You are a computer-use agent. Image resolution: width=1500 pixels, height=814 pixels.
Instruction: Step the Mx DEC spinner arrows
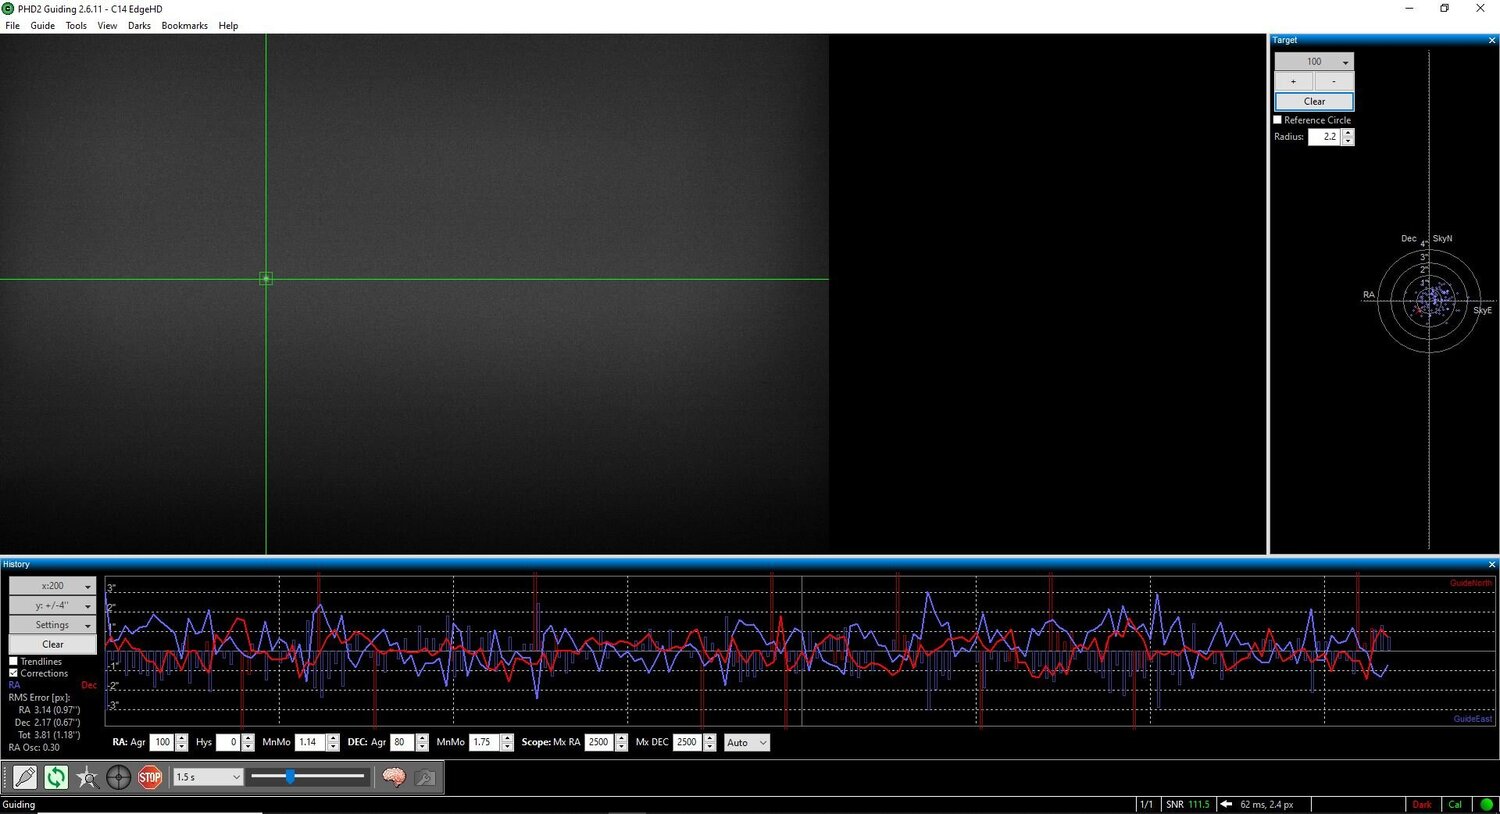coord(710,743)
